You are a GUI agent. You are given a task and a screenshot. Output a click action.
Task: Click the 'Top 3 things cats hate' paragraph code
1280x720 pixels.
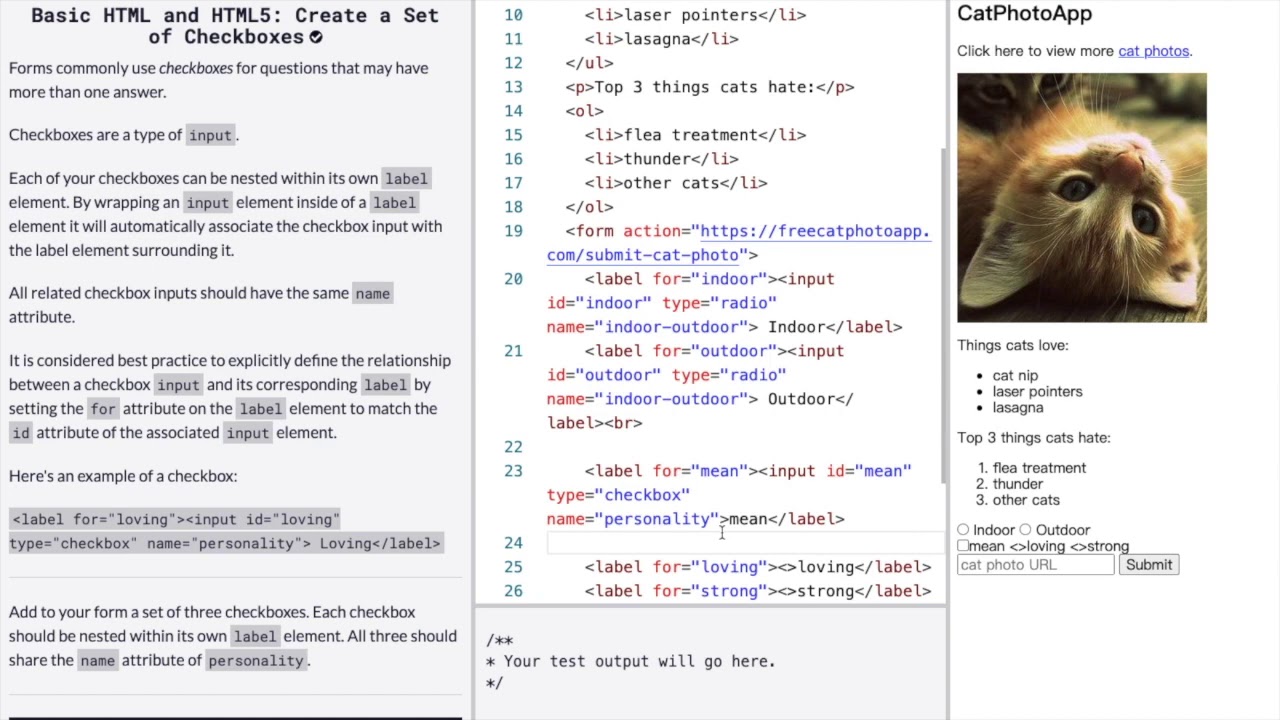(709, 87)
